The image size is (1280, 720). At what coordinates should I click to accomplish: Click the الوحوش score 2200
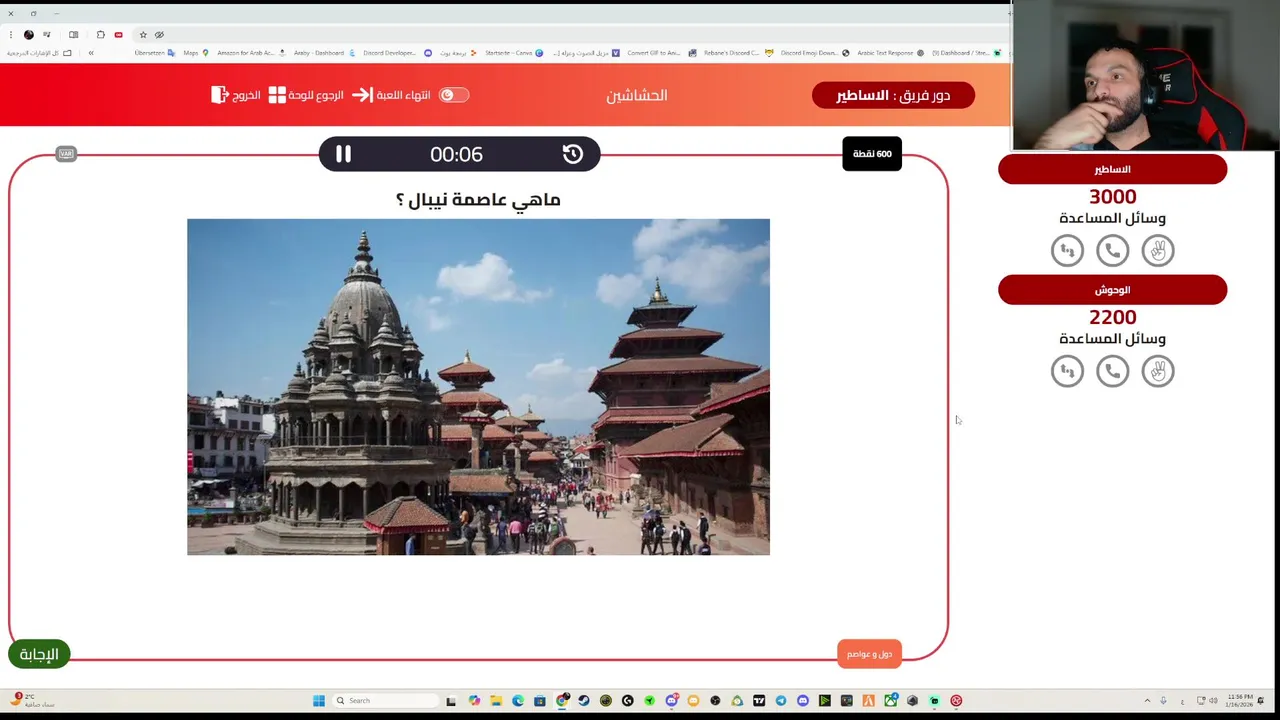tap(1112, 317)
